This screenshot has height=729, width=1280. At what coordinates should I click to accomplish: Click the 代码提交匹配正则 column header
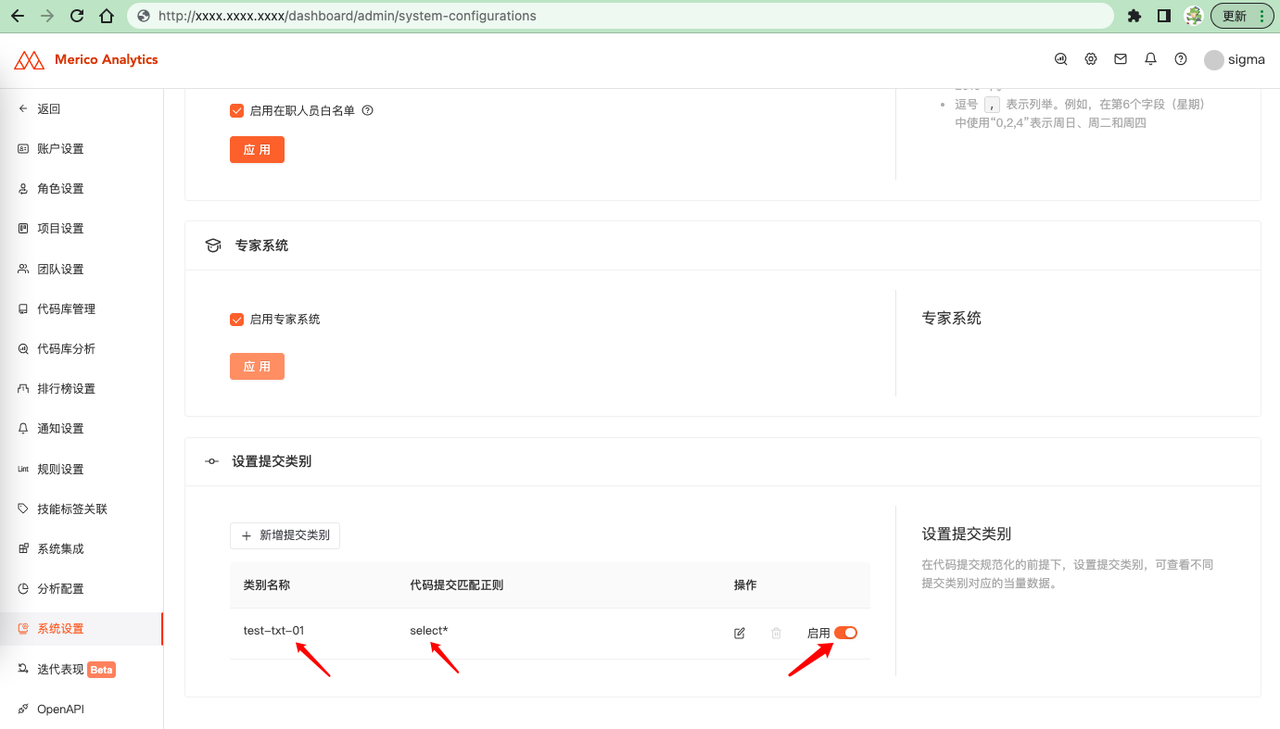456,585
